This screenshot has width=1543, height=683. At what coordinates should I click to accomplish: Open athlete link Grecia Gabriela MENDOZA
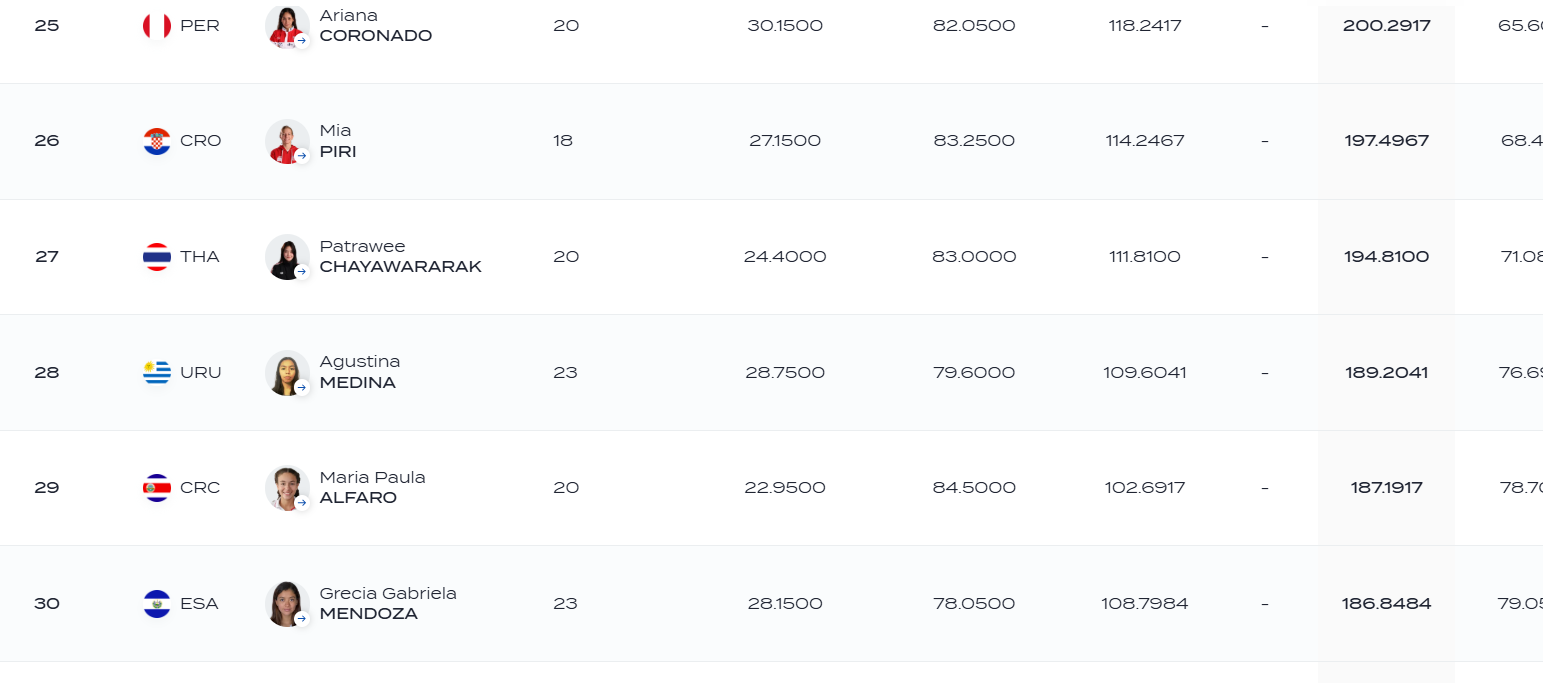point(388,603)
